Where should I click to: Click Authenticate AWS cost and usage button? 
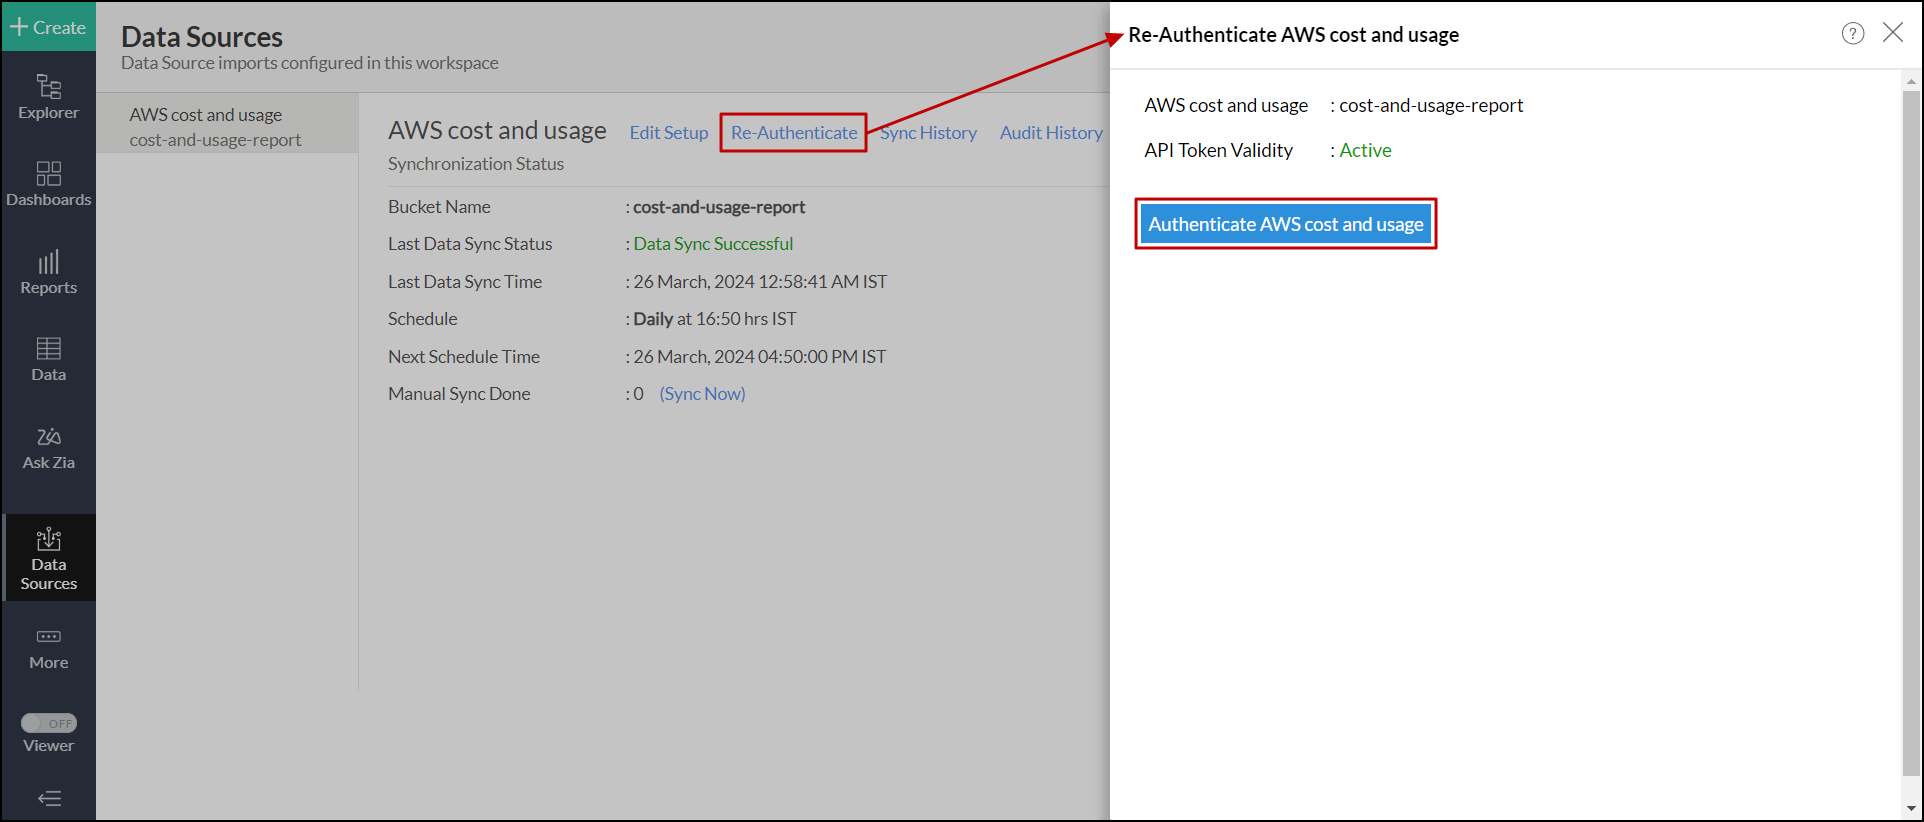point(1285,224)
